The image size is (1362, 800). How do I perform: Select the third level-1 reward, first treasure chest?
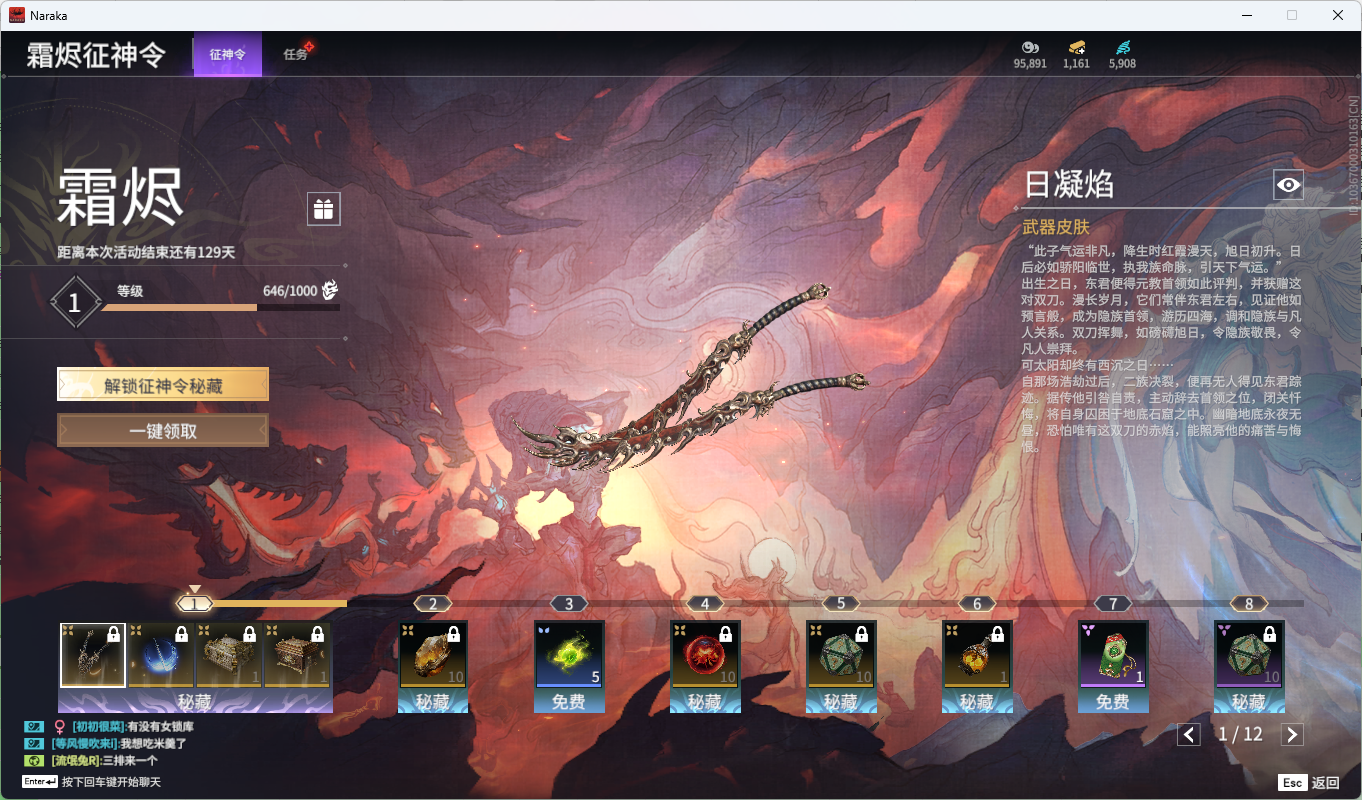[x=229, y=655]
